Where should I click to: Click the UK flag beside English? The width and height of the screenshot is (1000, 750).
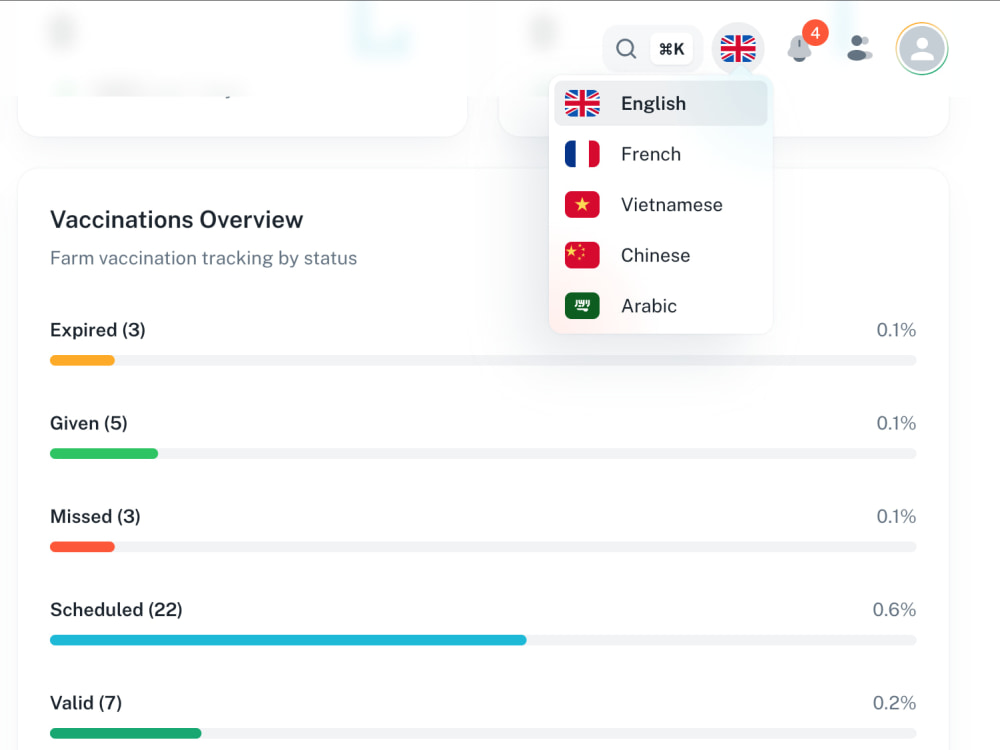[582, 103]
